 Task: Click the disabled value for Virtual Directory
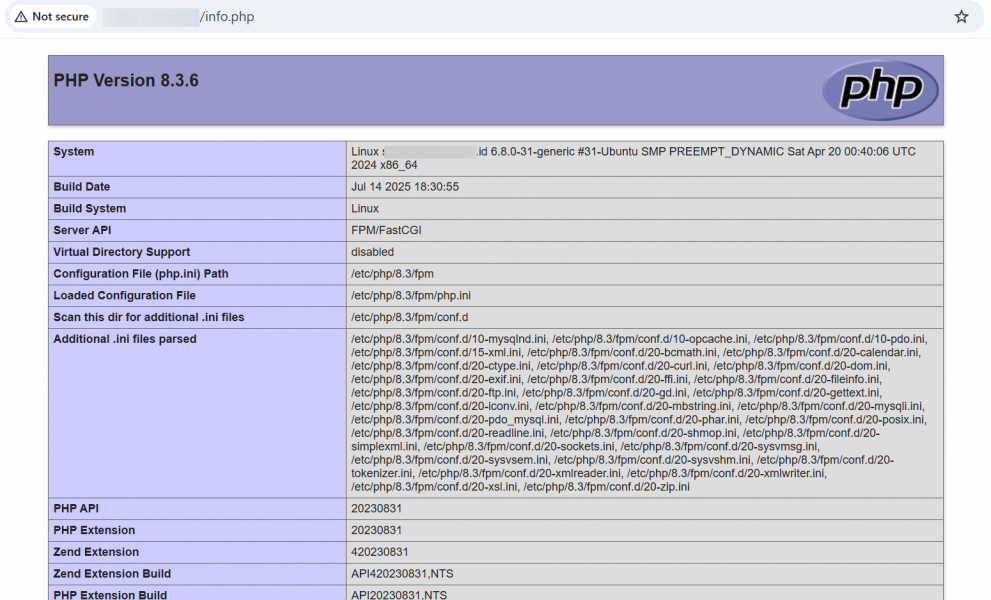click(372, 252)
